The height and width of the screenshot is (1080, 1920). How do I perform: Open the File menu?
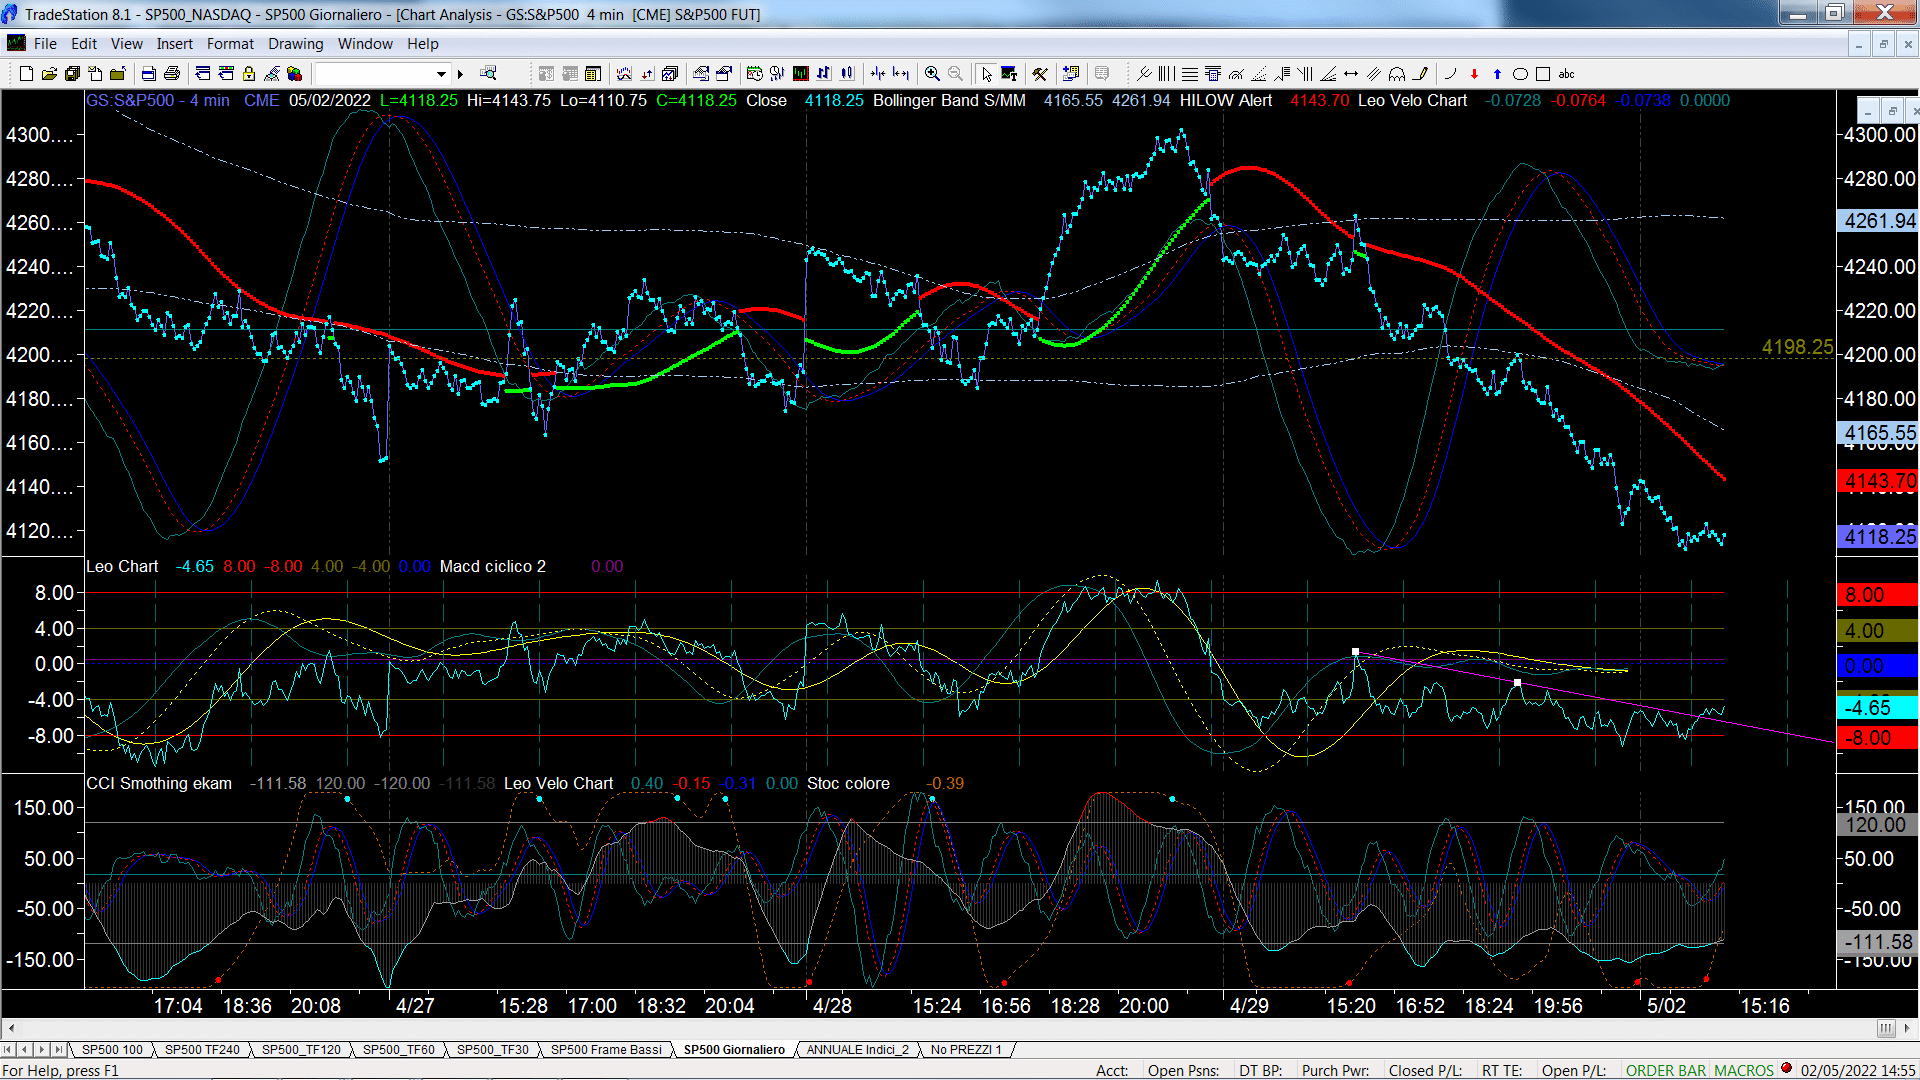(x=45, y=44)
